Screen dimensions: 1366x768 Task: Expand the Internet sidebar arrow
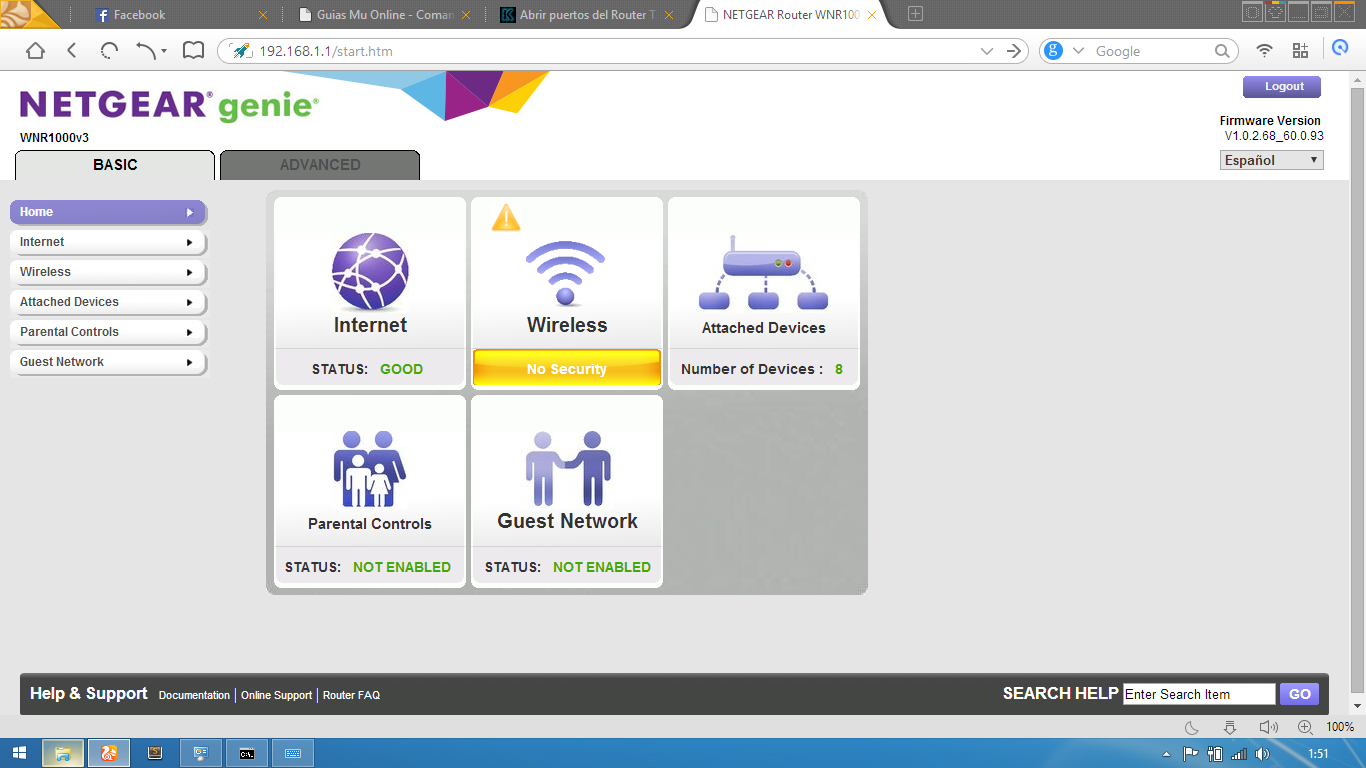190,242
